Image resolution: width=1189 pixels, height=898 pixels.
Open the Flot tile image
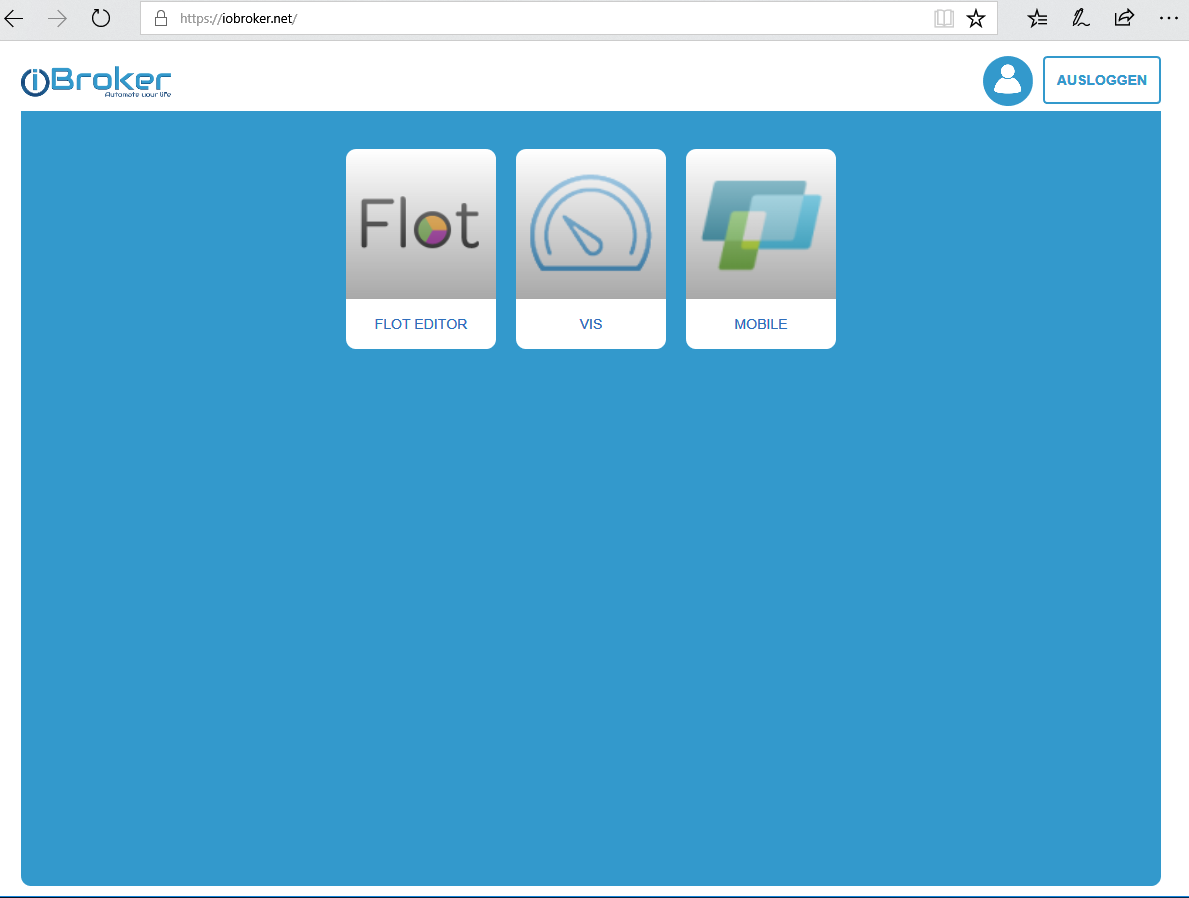tap(421, 224)
